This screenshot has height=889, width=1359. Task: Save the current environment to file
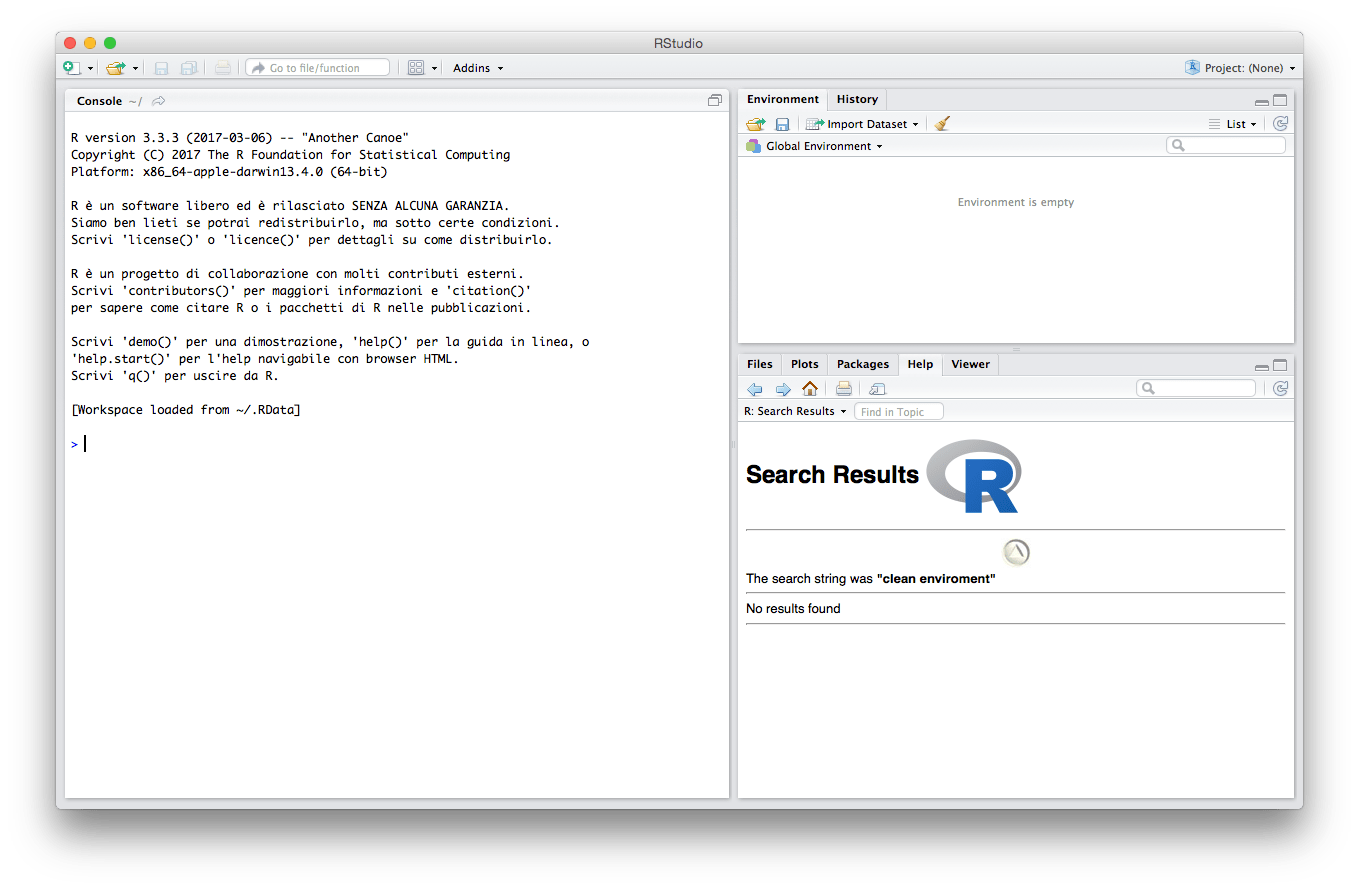pos(782,123)
